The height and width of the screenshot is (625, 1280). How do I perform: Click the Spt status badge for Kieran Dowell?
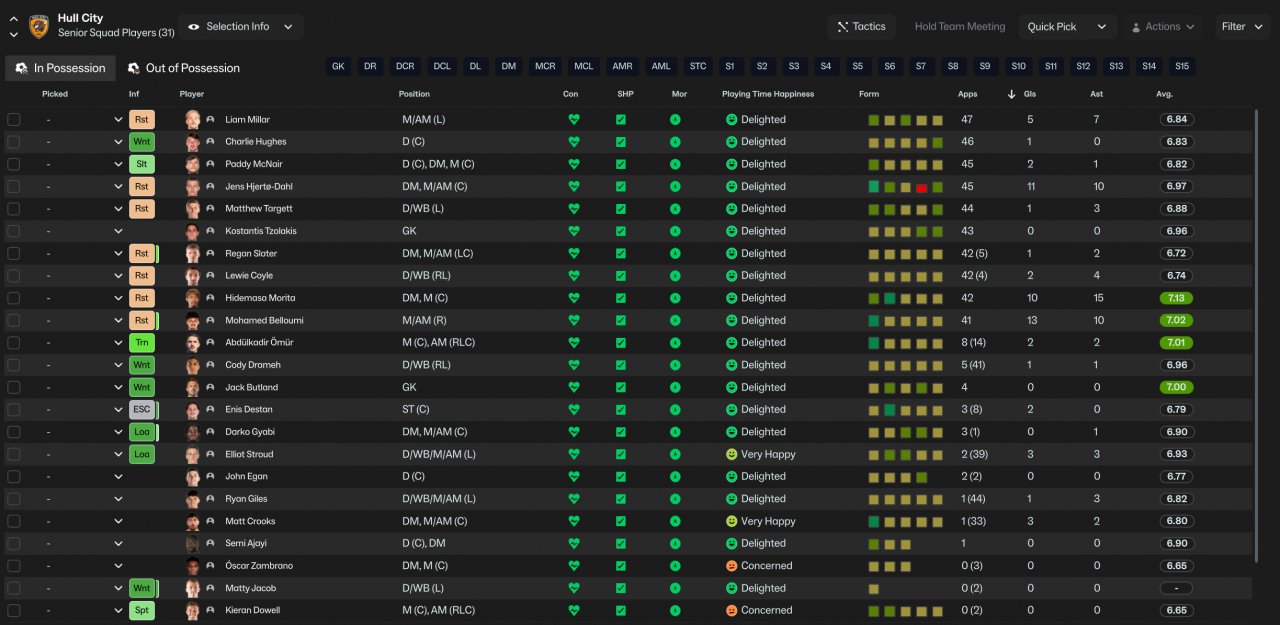click(142, 610)
